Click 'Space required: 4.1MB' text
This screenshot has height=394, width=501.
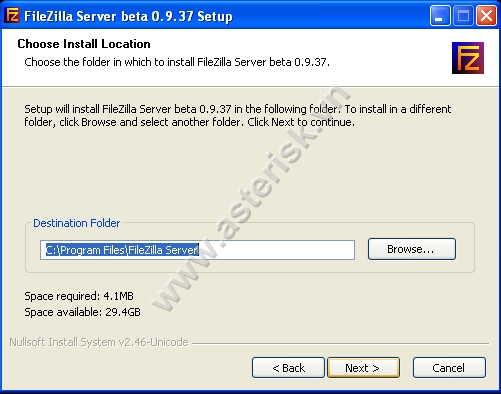[79, 296]
